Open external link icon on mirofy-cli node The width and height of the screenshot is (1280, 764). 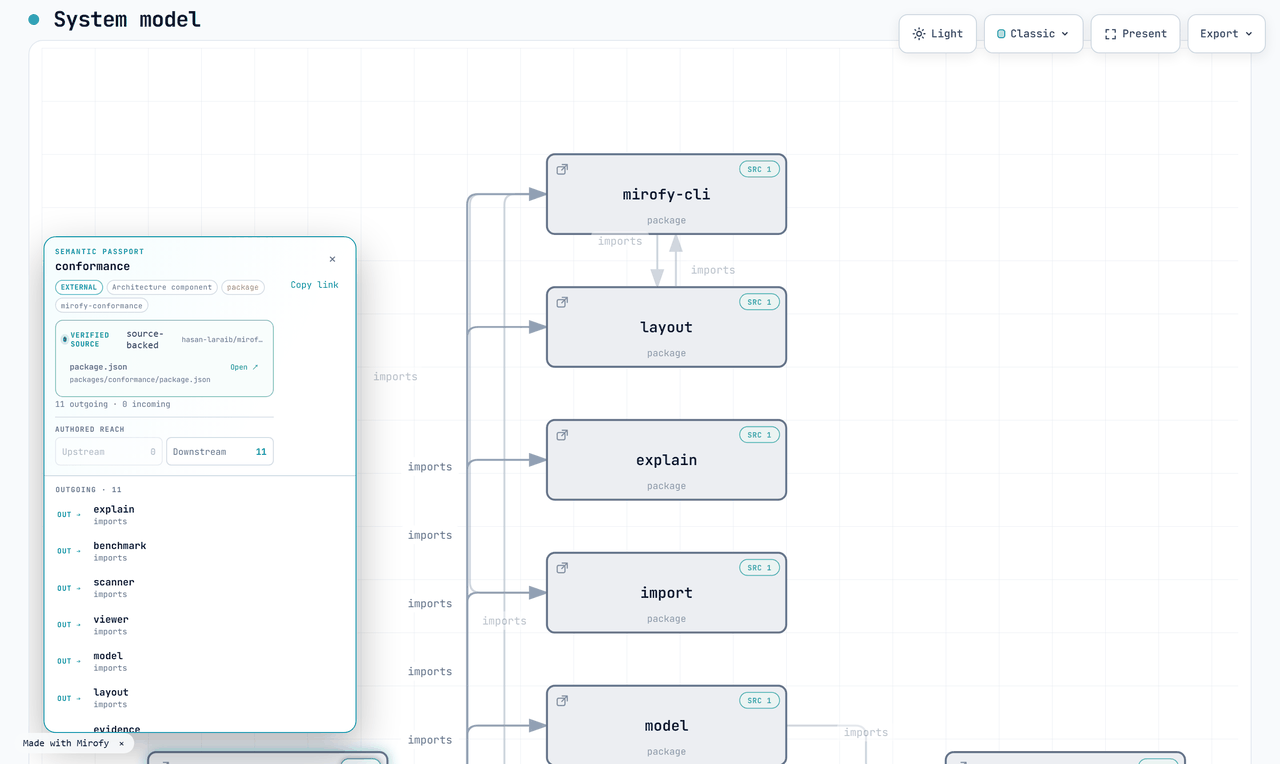[562, 170]
